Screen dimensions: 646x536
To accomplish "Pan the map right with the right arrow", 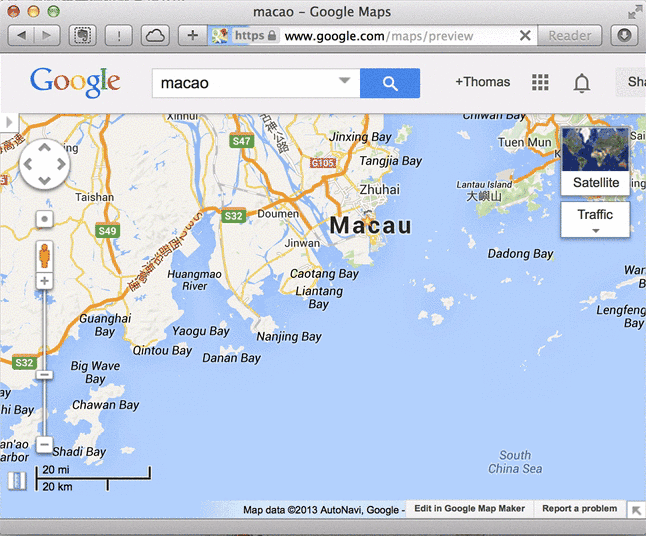I will pyautogui.click(x=61, y=164).
